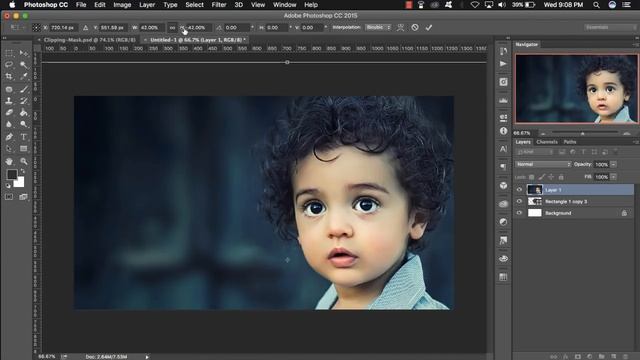The width and height of the screenshot is (640, 360).
Task: Select the Clone Stamp tool
Action: click(x=9, y=100)
